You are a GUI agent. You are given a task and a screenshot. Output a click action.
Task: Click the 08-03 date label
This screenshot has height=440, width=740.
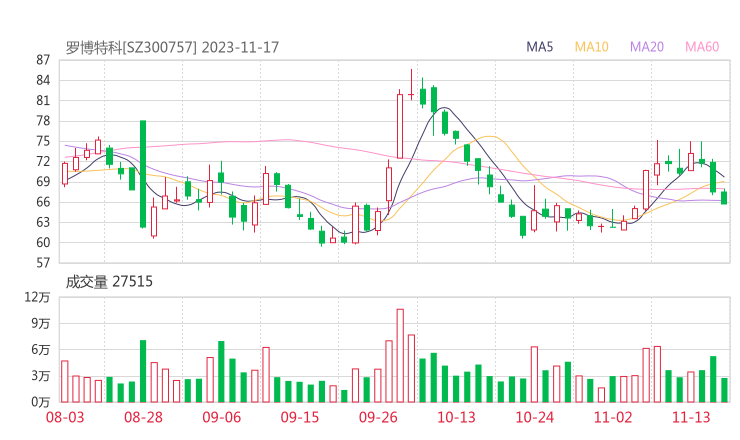[65, 417]
